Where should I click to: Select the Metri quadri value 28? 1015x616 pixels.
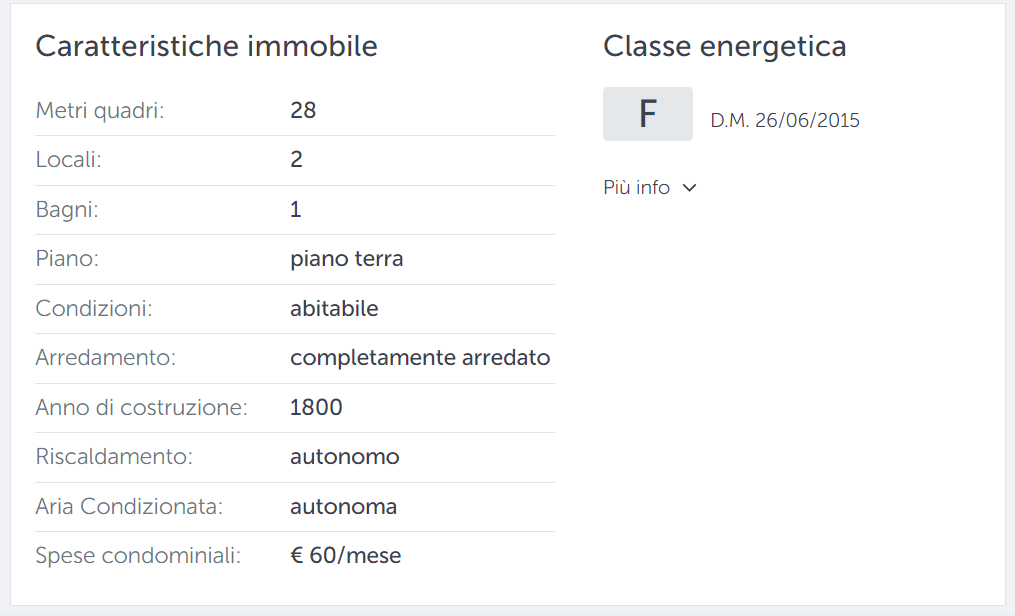pyautogui.click(x=303, y=111)
